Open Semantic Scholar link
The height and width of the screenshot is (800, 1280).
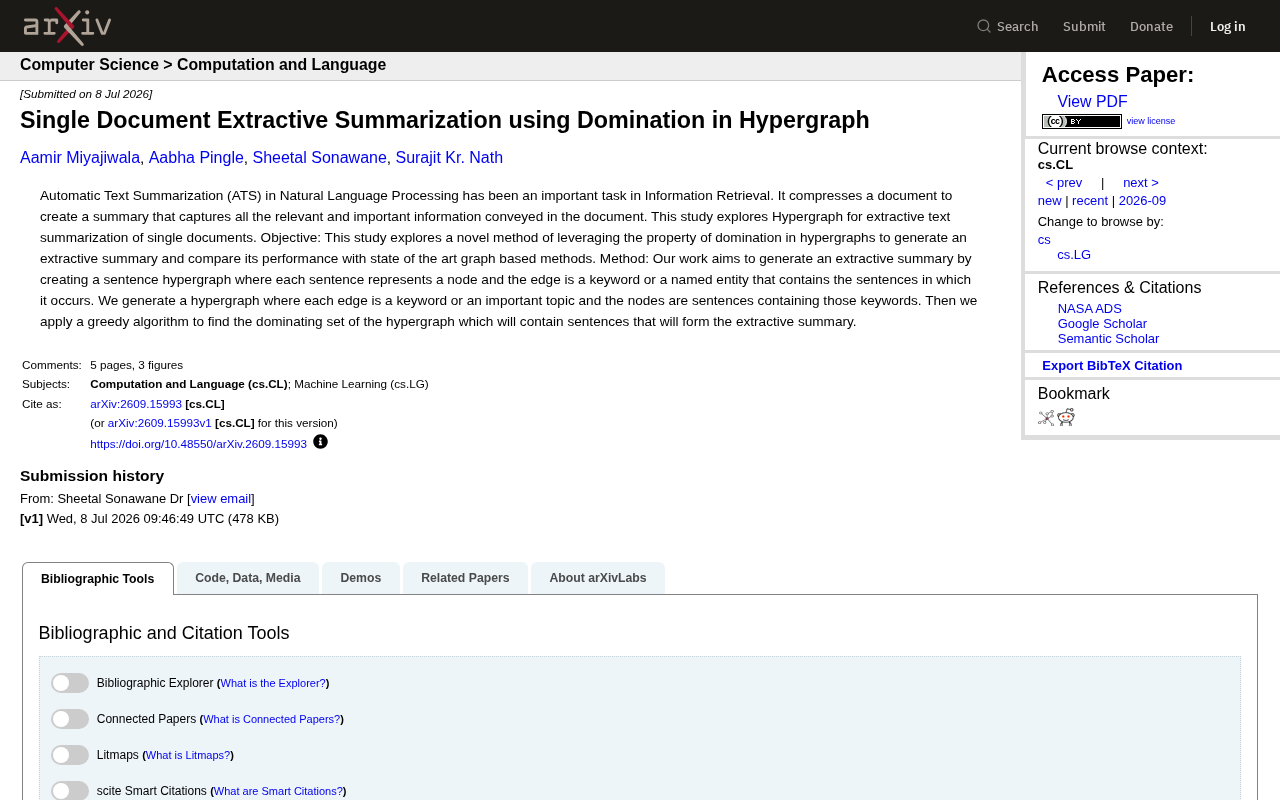(1108, 339)
